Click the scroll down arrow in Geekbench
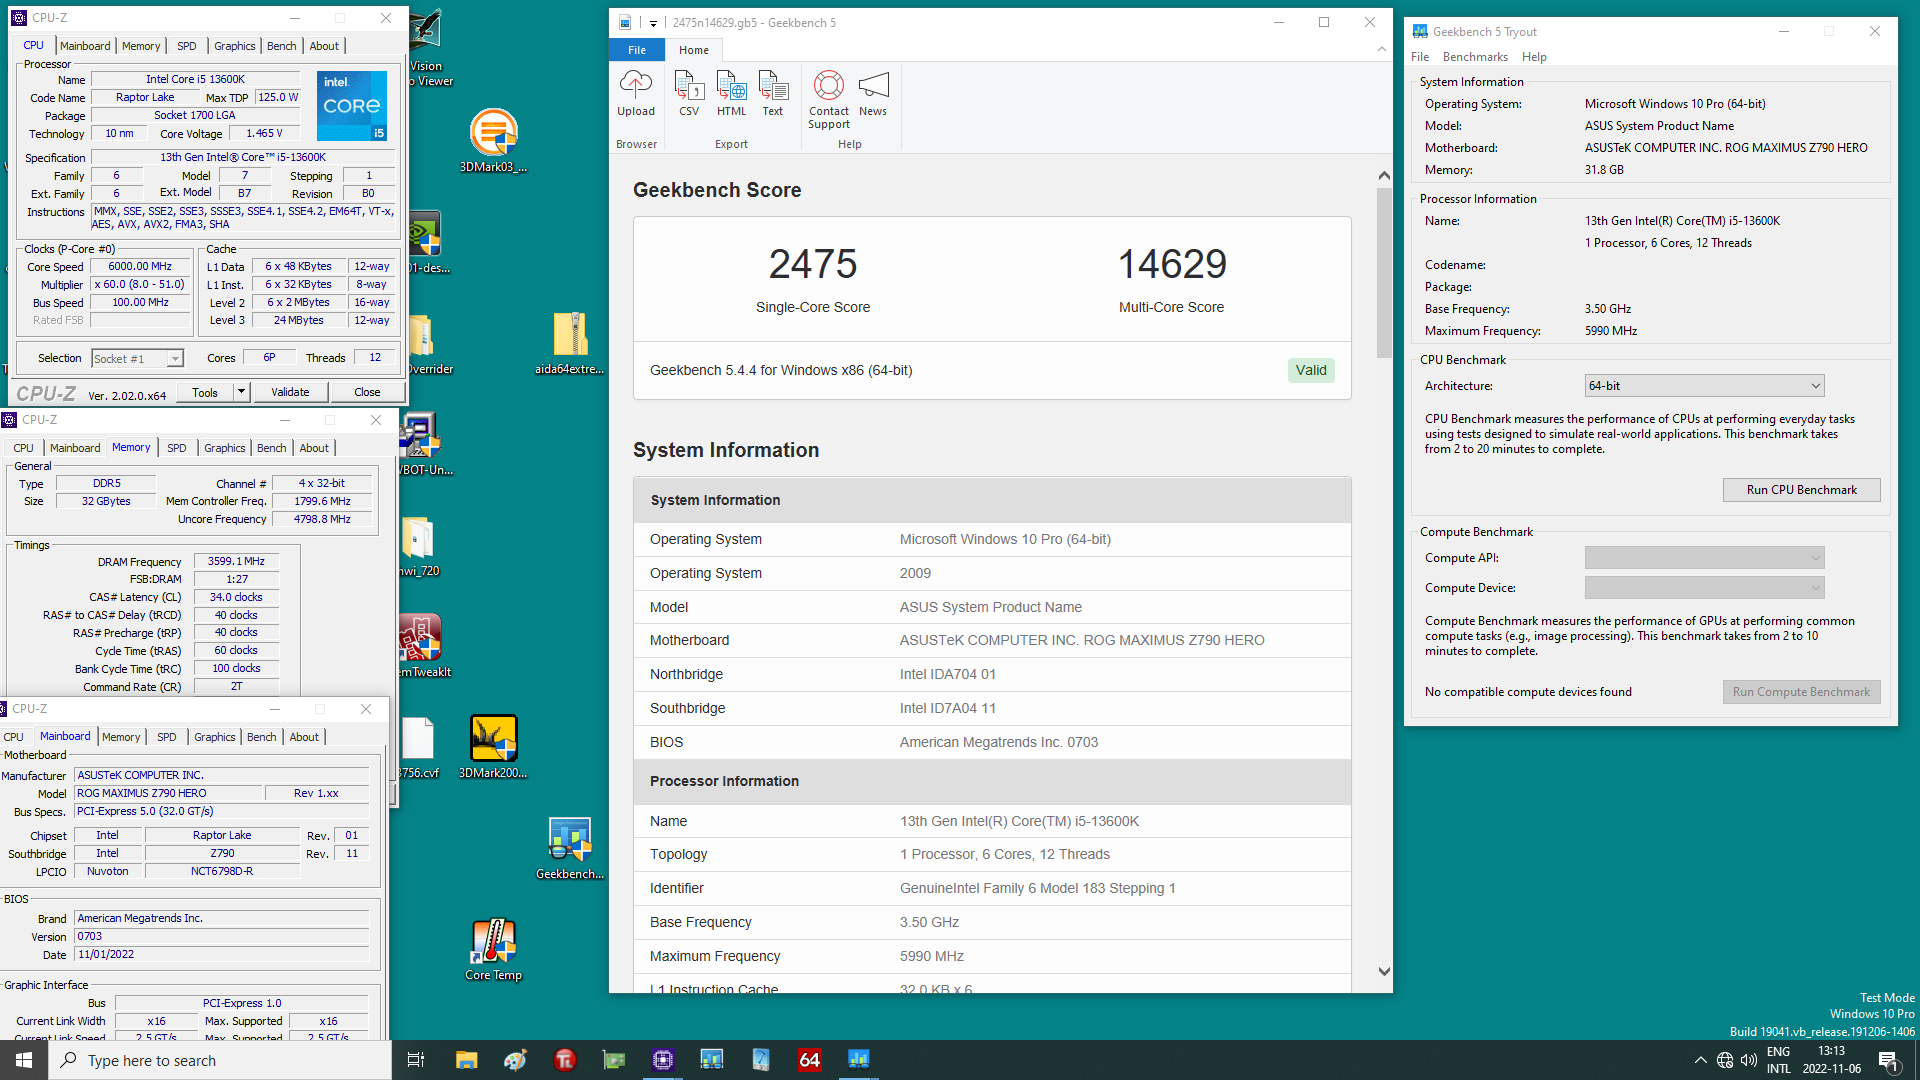Image resolution: width=1920 pixels, height=1080 pixels. pos(1384,971)
